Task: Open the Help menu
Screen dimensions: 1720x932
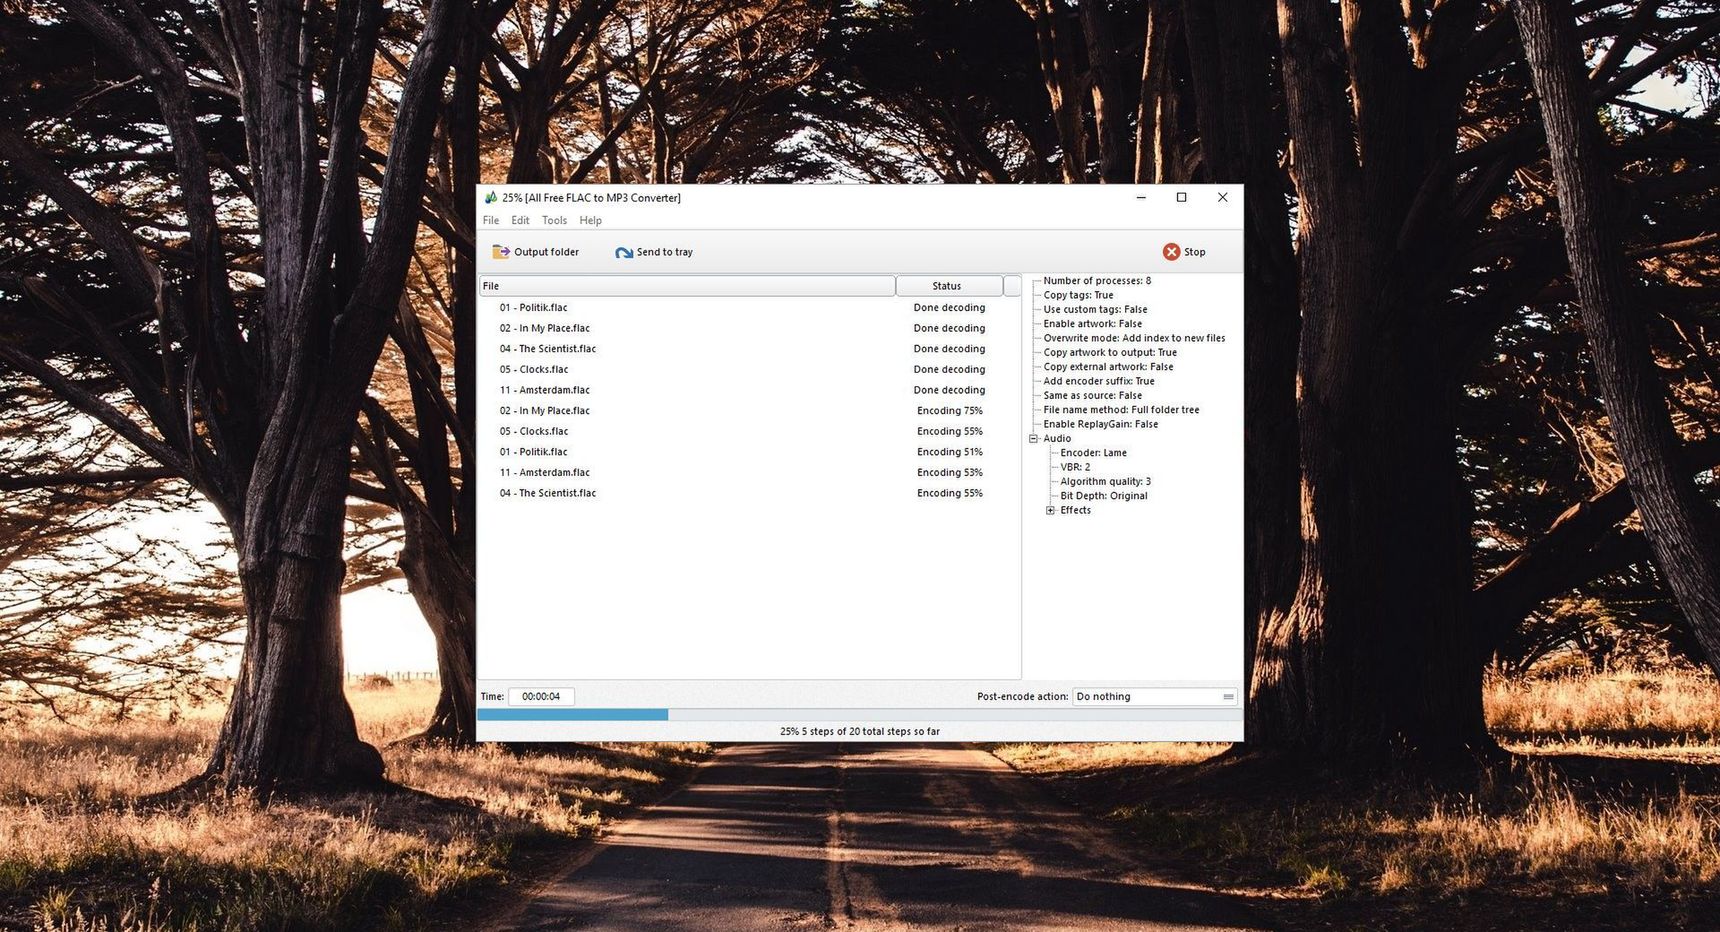Action: (591, 220)
